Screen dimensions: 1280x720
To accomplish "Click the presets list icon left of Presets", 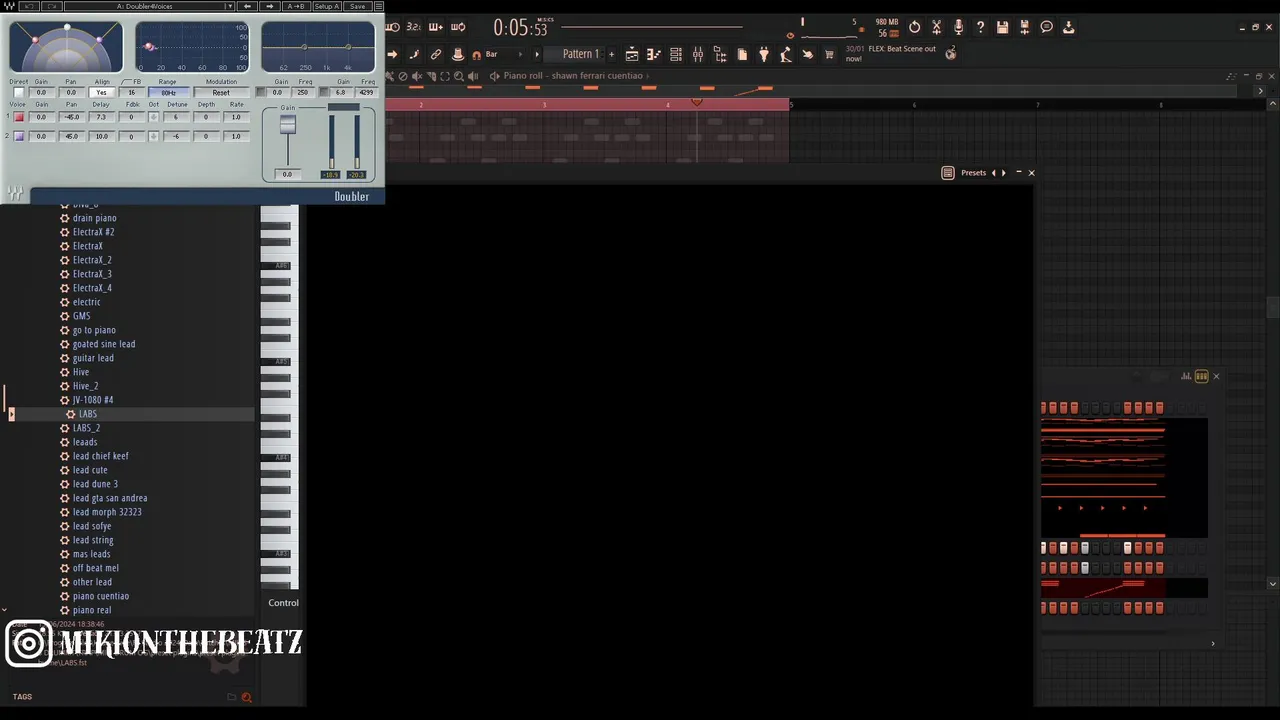I will coord(947,173).
